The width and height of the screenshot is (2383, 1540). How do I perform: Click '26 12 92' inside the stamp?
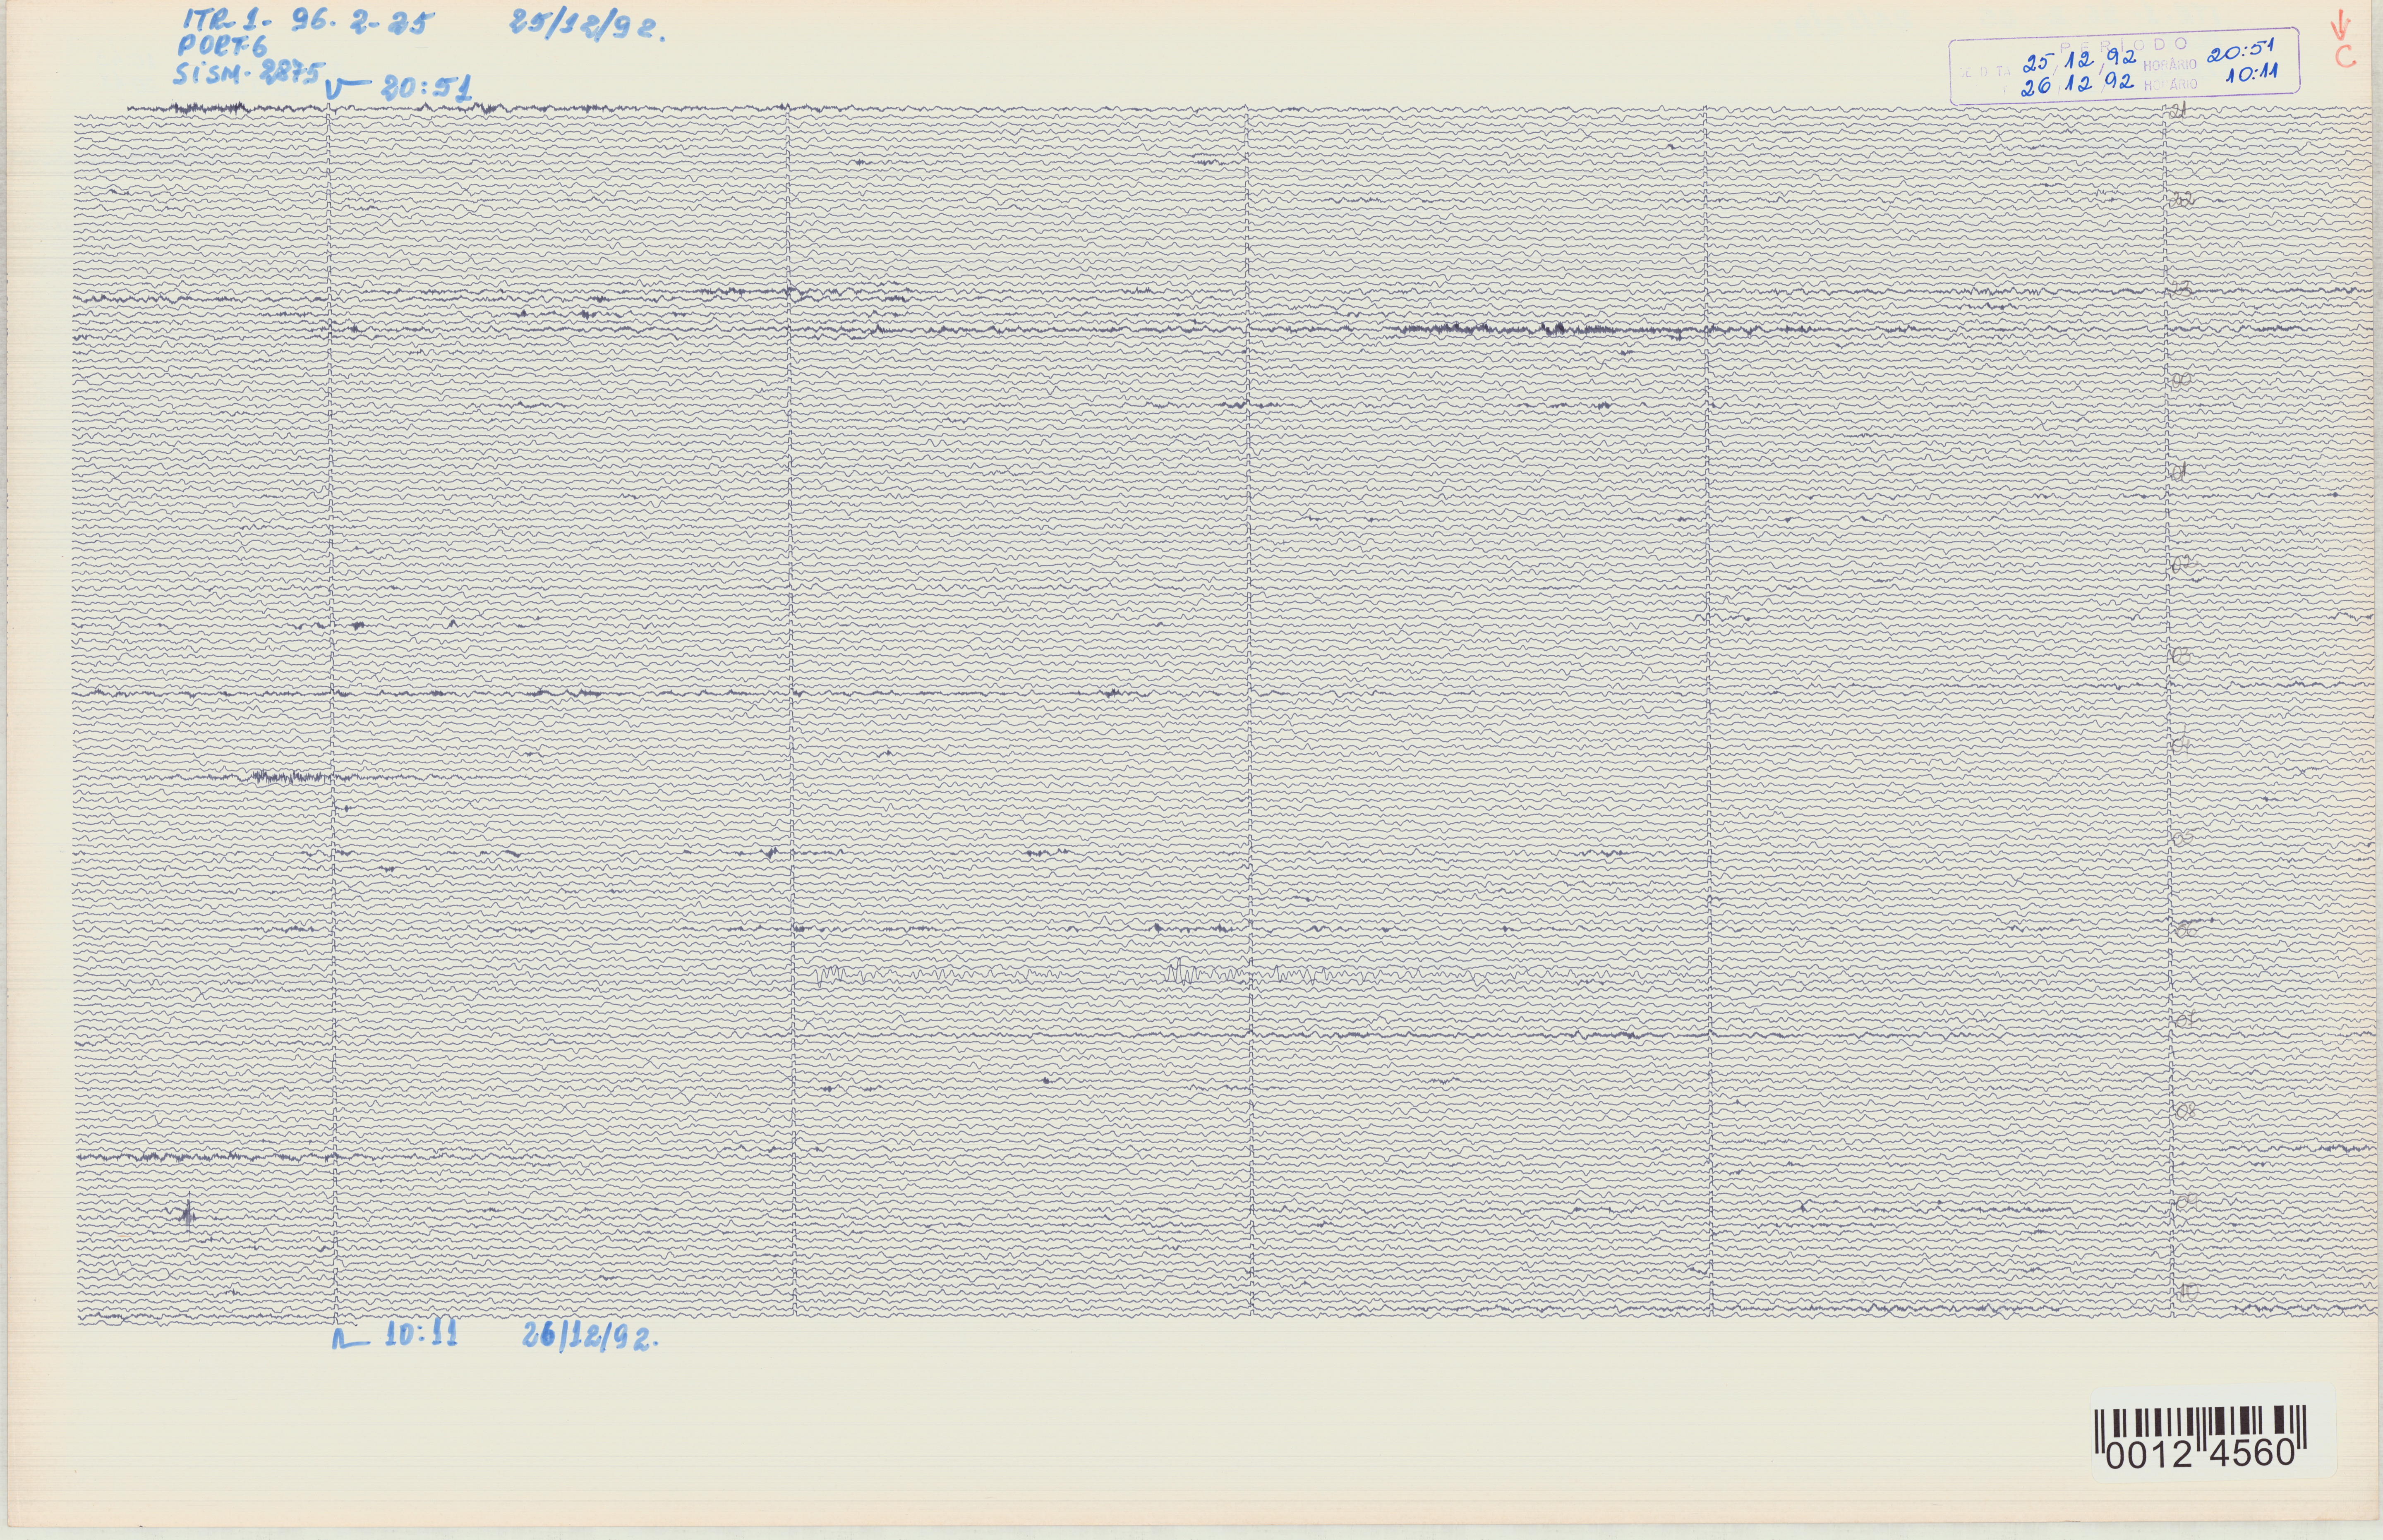click(x=2078, y=83)
